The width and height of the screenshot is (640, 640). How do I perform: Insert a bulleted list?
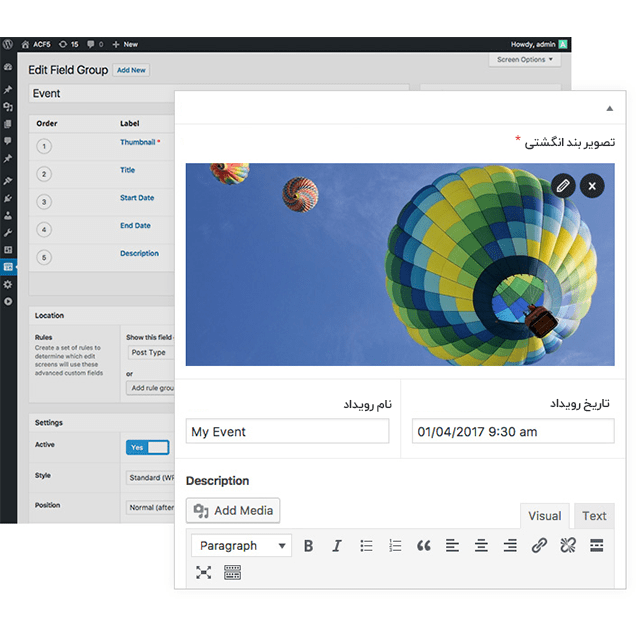point(366,545)
